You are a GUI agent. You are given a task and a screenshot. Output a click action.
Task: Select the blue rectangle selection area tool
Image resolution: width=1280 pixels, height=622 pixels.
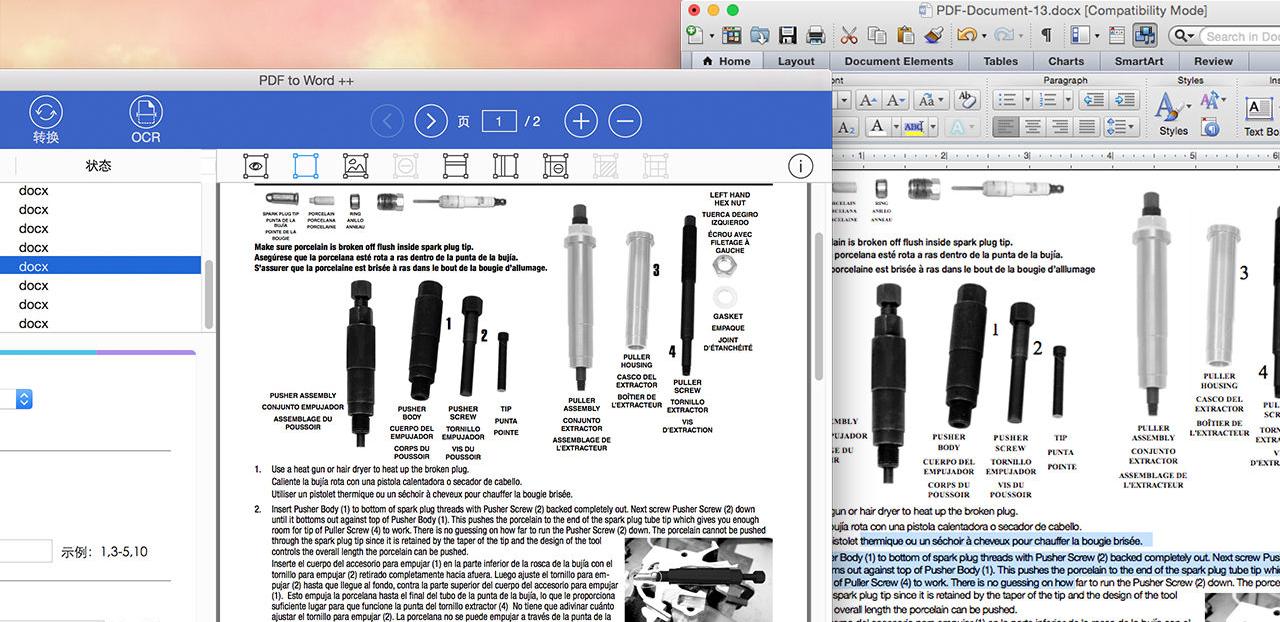(x=305, y=165)
